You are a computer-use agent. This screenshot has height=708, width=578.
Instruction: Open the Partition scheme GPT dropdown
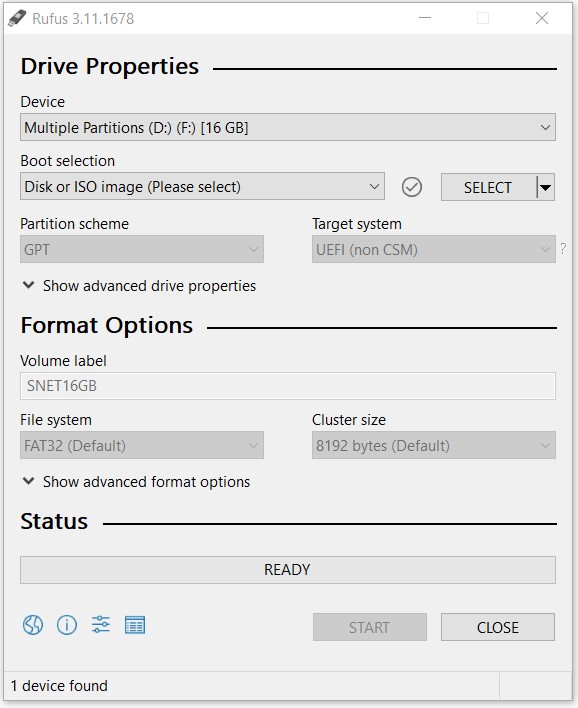[142, 249]
